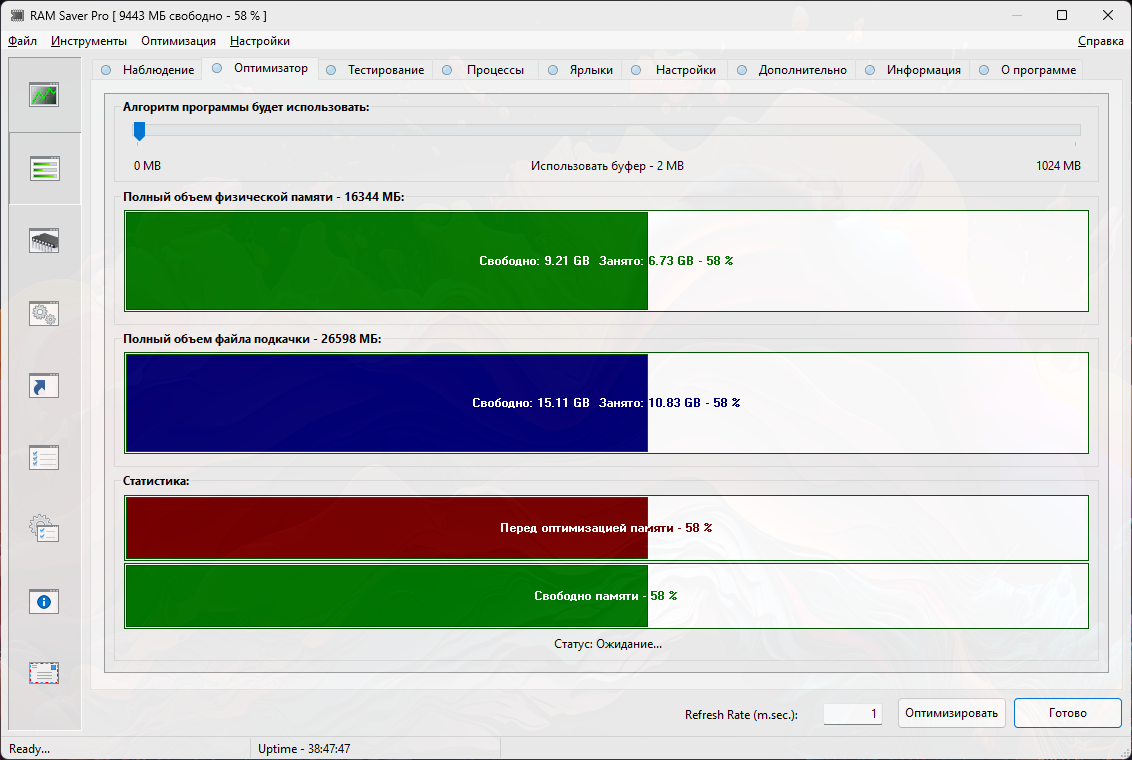Image resolution: width=1132 pixels, height=760 pixels.
Task: Click the Готово button
Action: pos(1068,713)
